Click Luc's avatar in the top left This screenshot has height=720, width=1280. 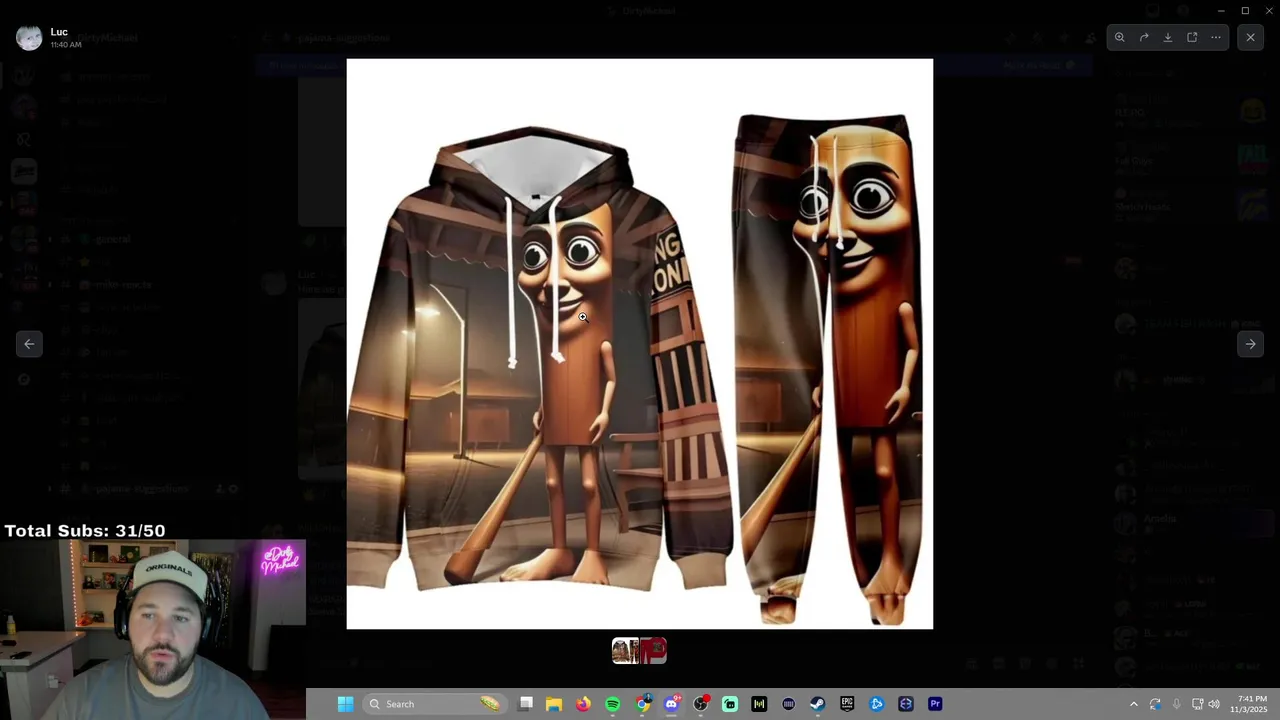pyautogui.click(x=29, y=38)
